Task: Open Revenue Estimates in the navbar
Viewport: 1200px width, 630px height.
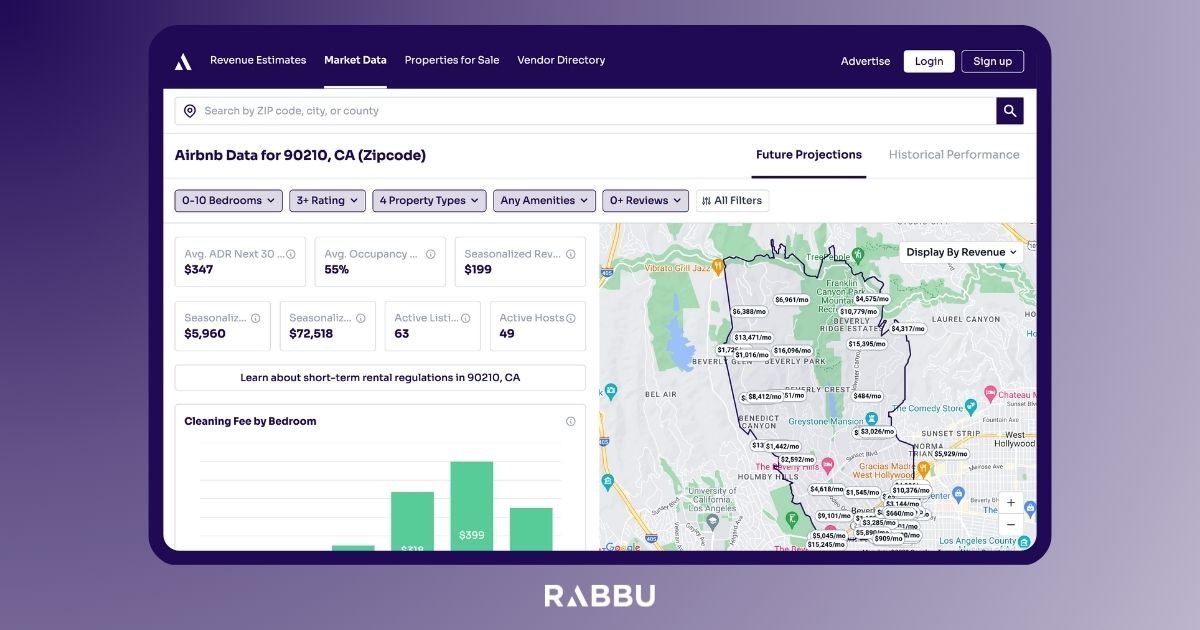Action: tap(258, 60)
